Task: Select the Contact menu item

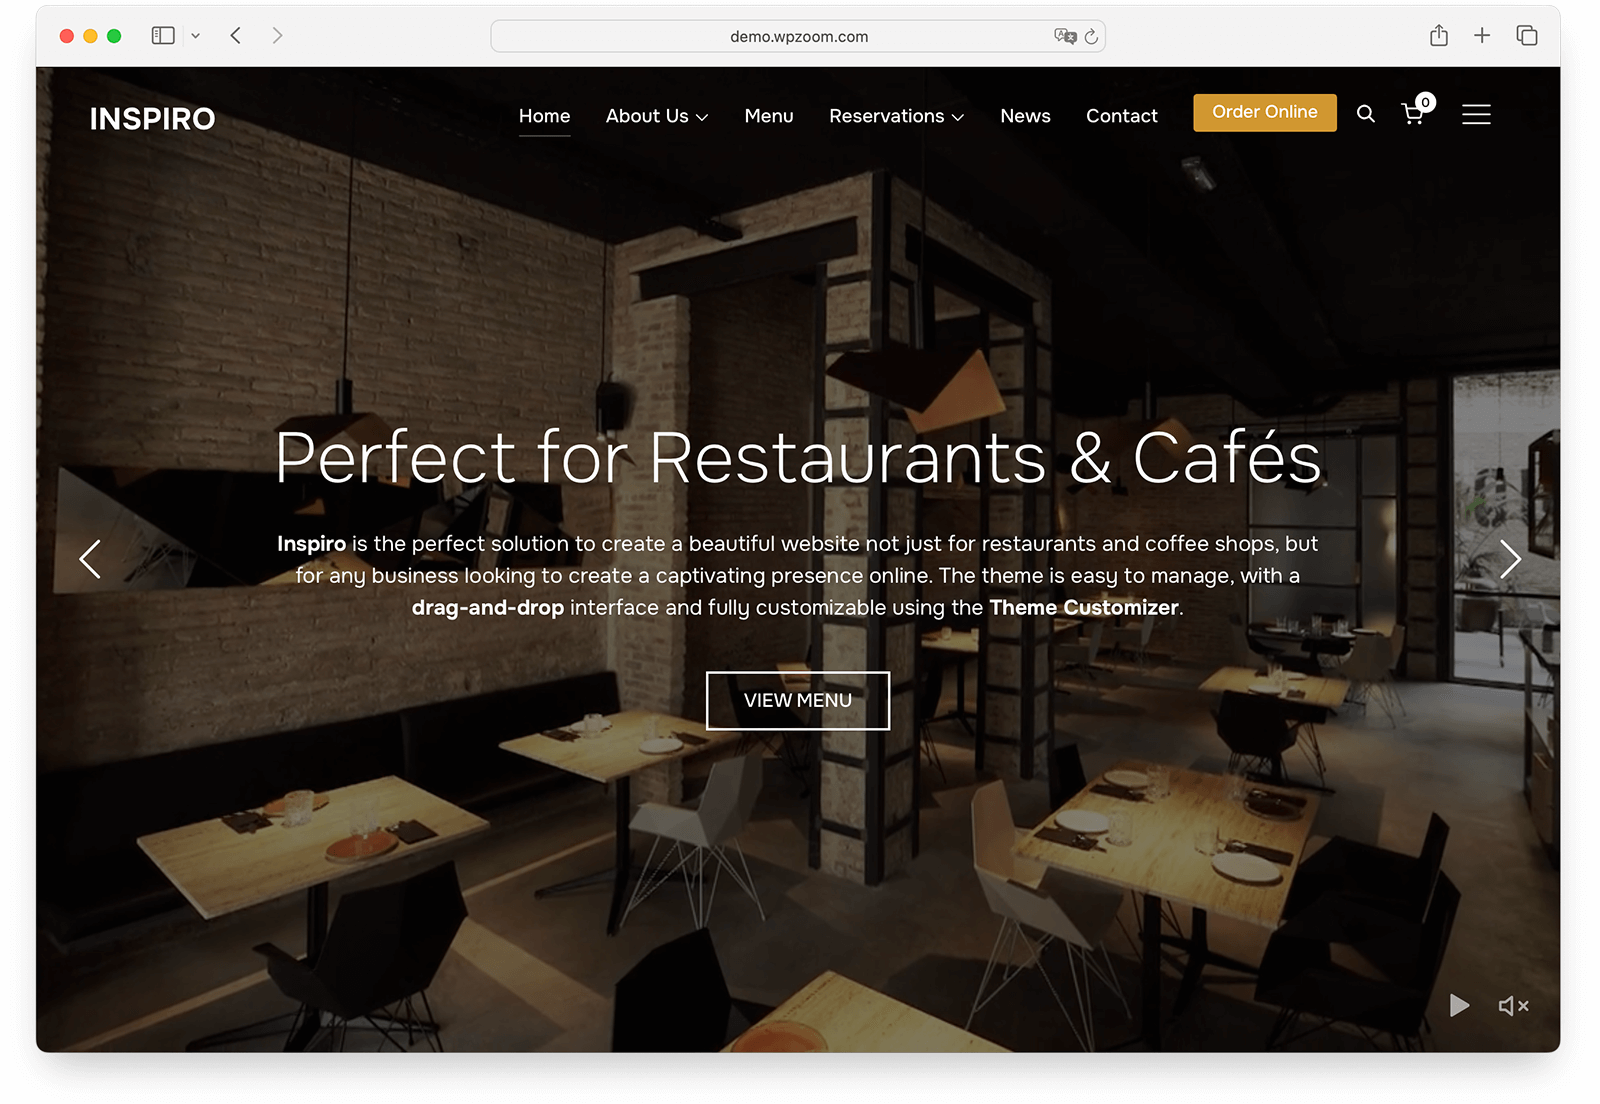Action: click(1122, 116)
